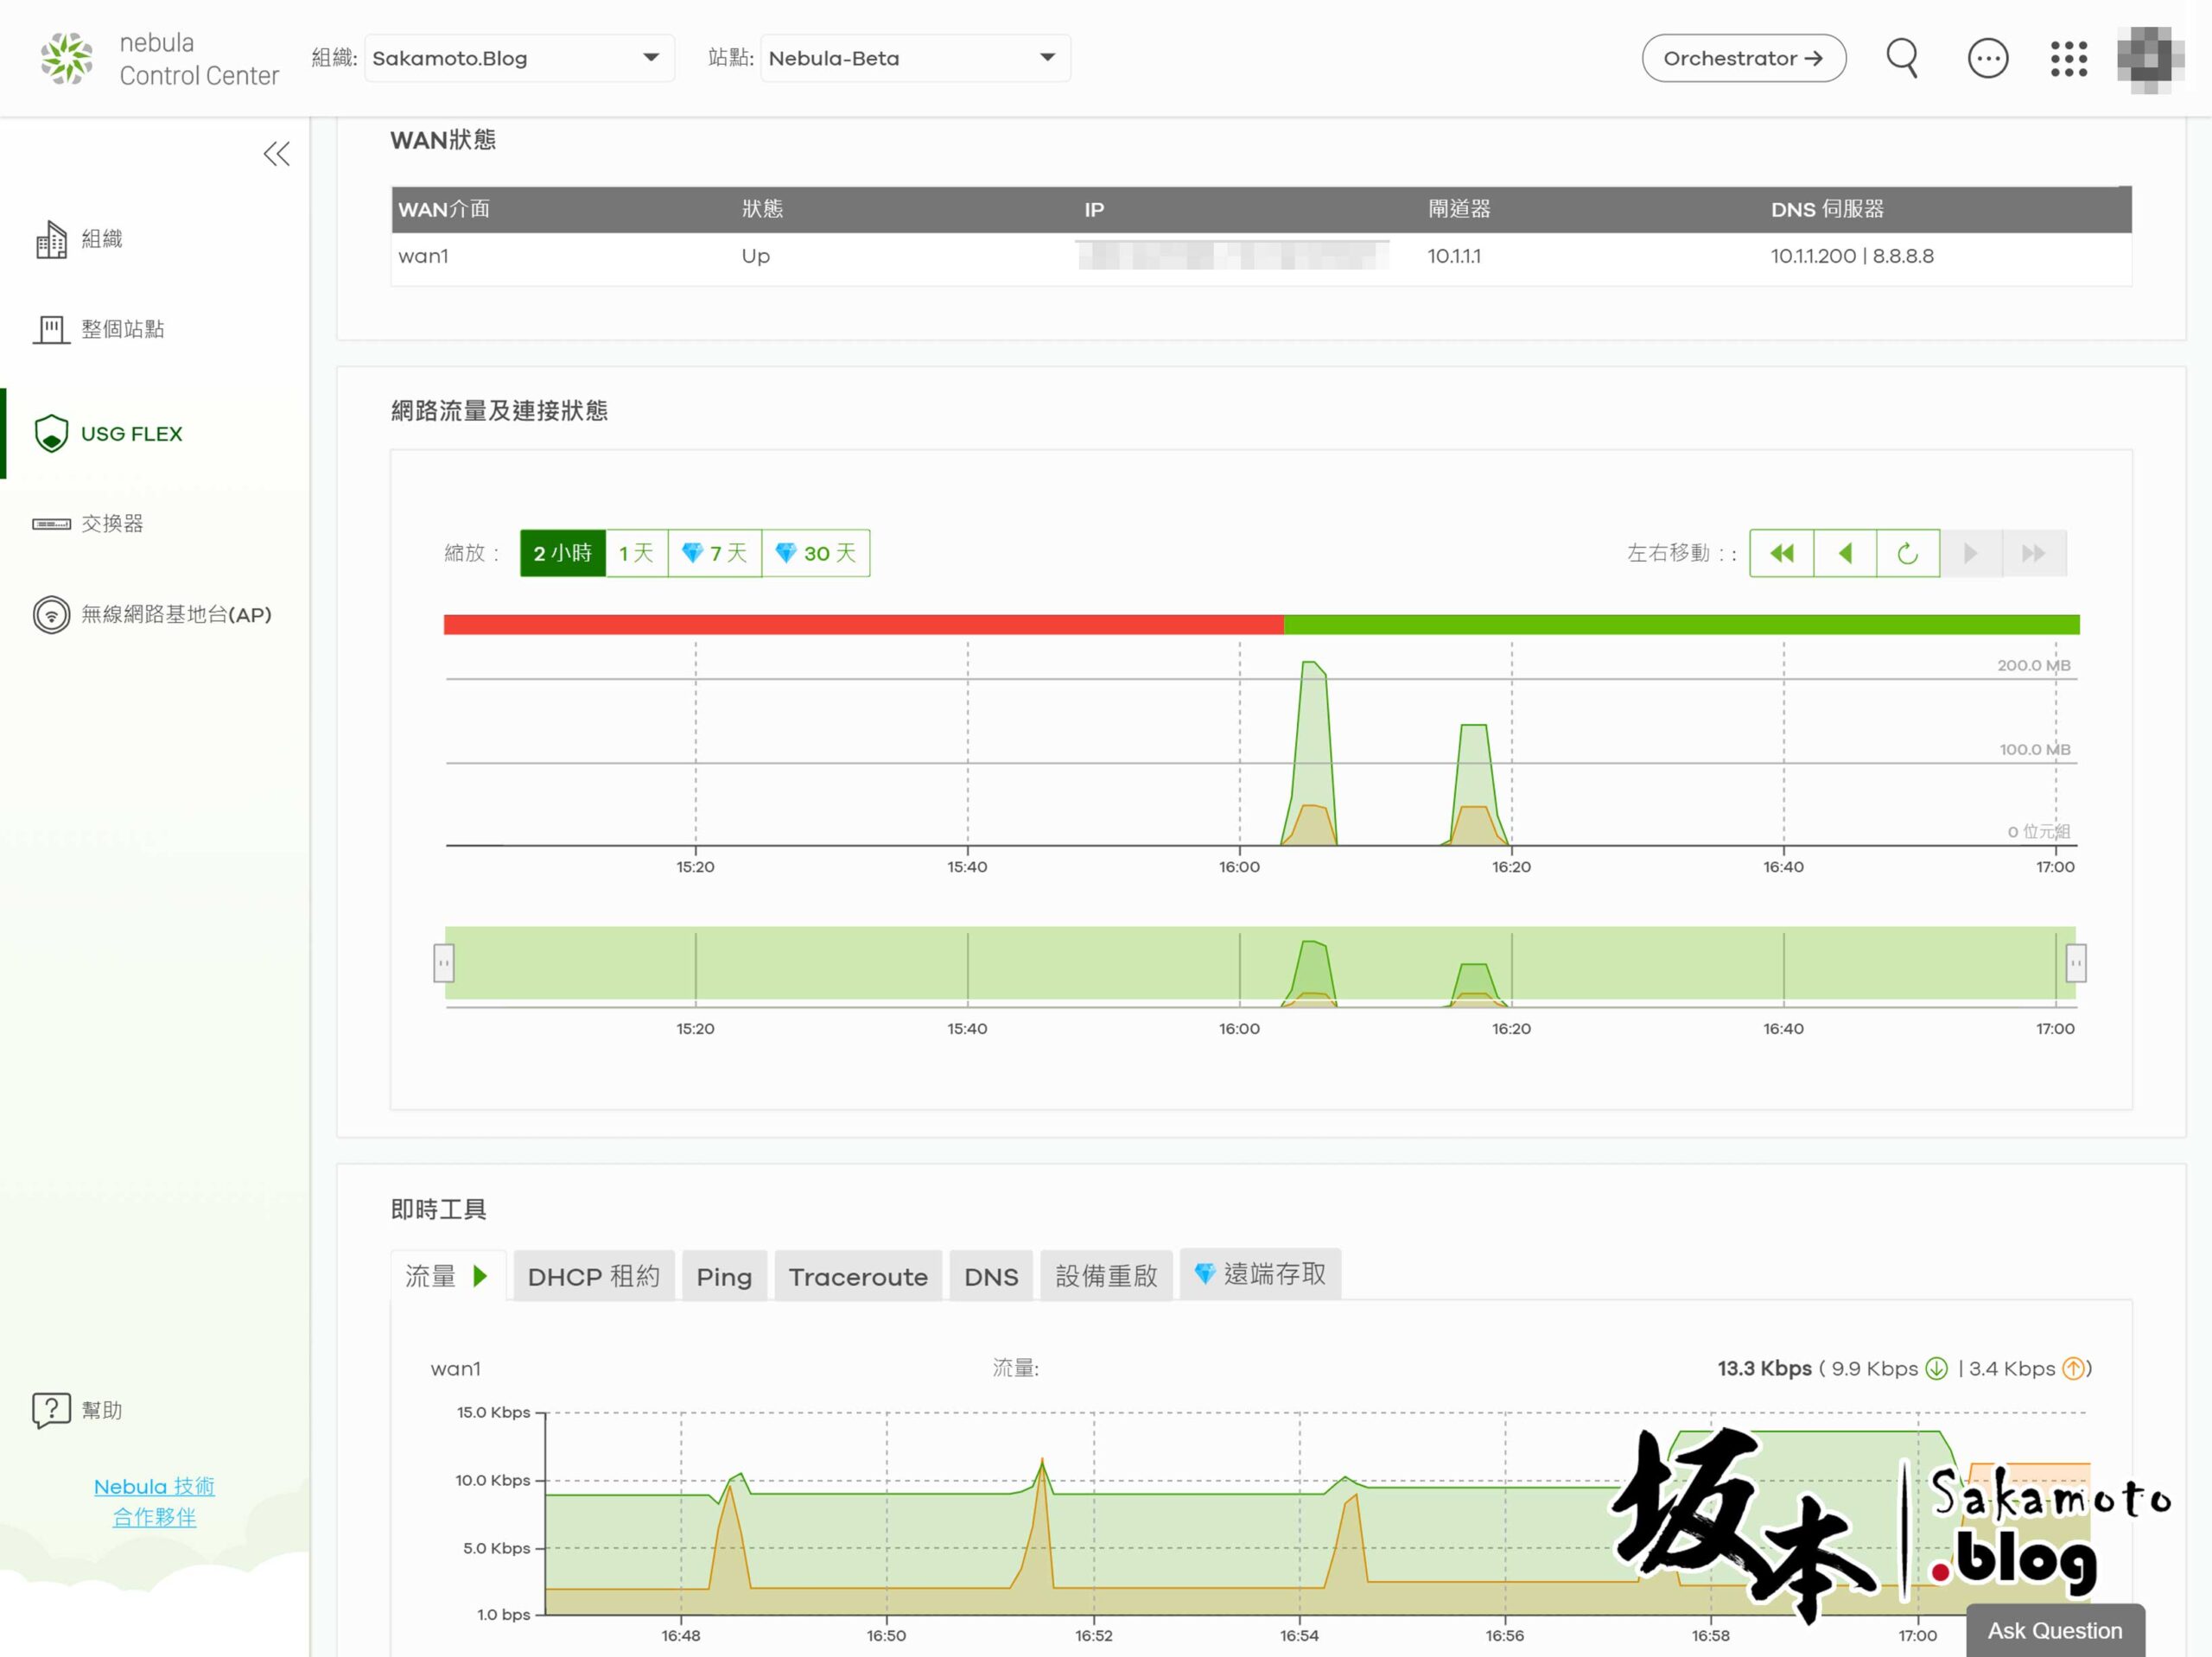2212x1657 pixels.
Task: Start live traffic with play arrow
Action: point(480,1276)
